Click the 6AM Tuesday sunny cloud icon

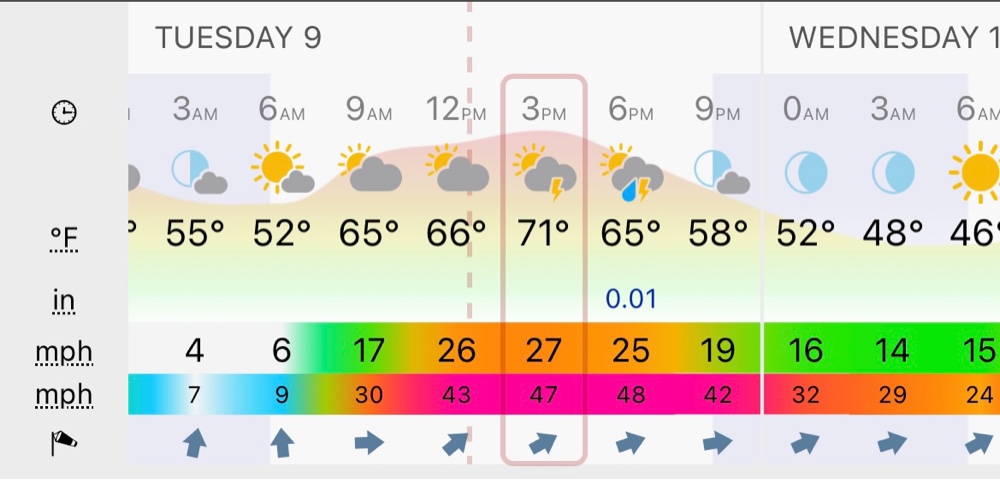(282, 168)
